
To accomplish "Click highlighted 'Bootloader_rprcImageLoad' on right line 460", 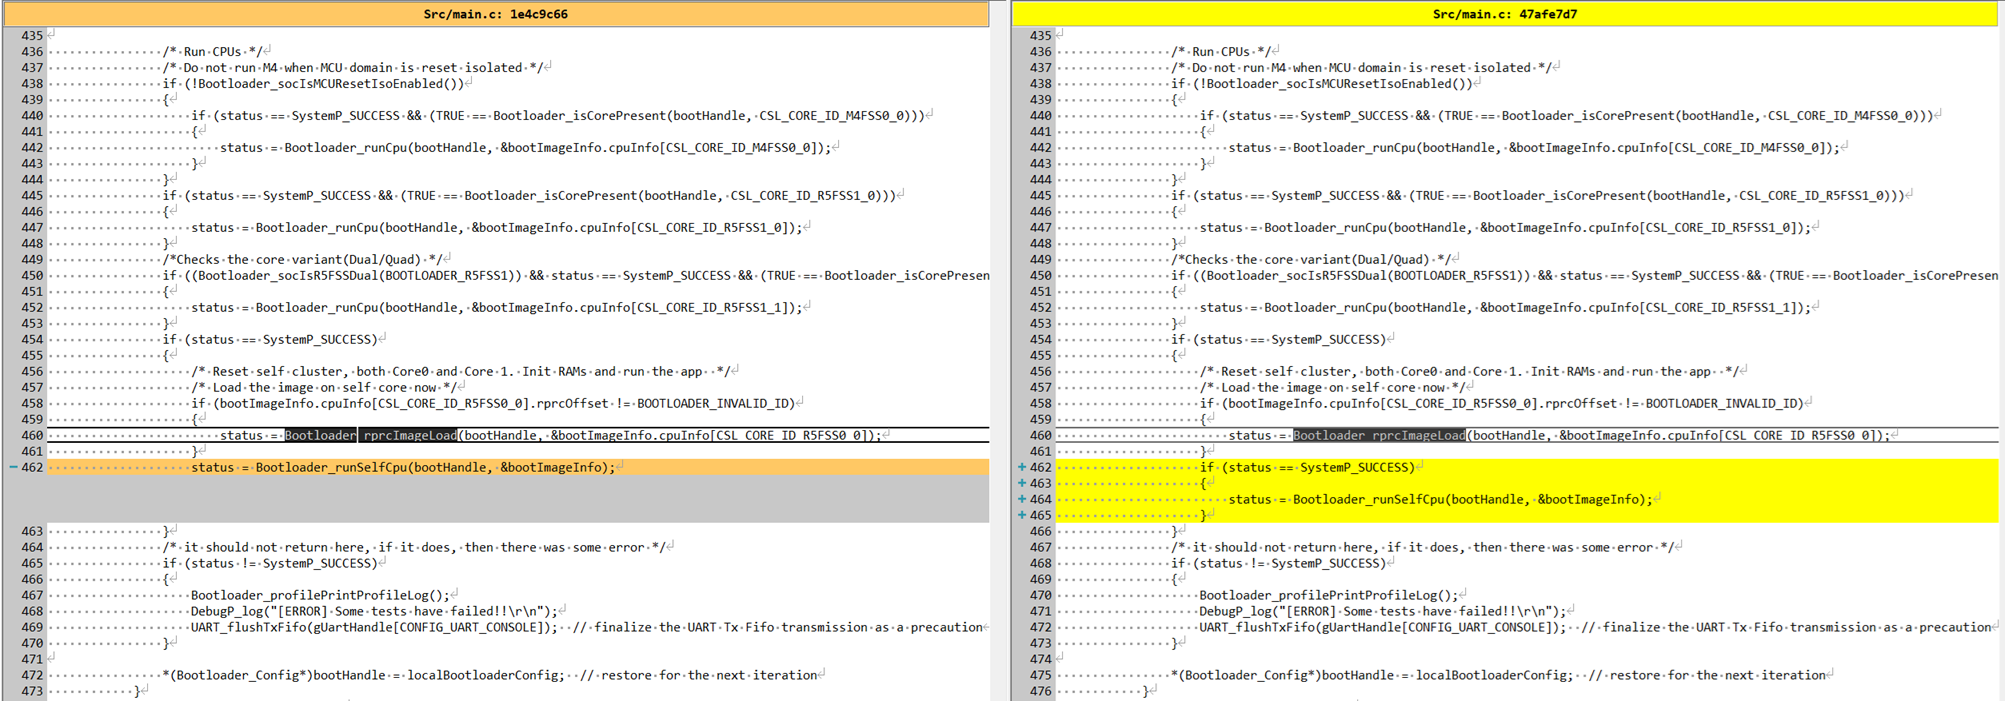I will point(1379,435).
